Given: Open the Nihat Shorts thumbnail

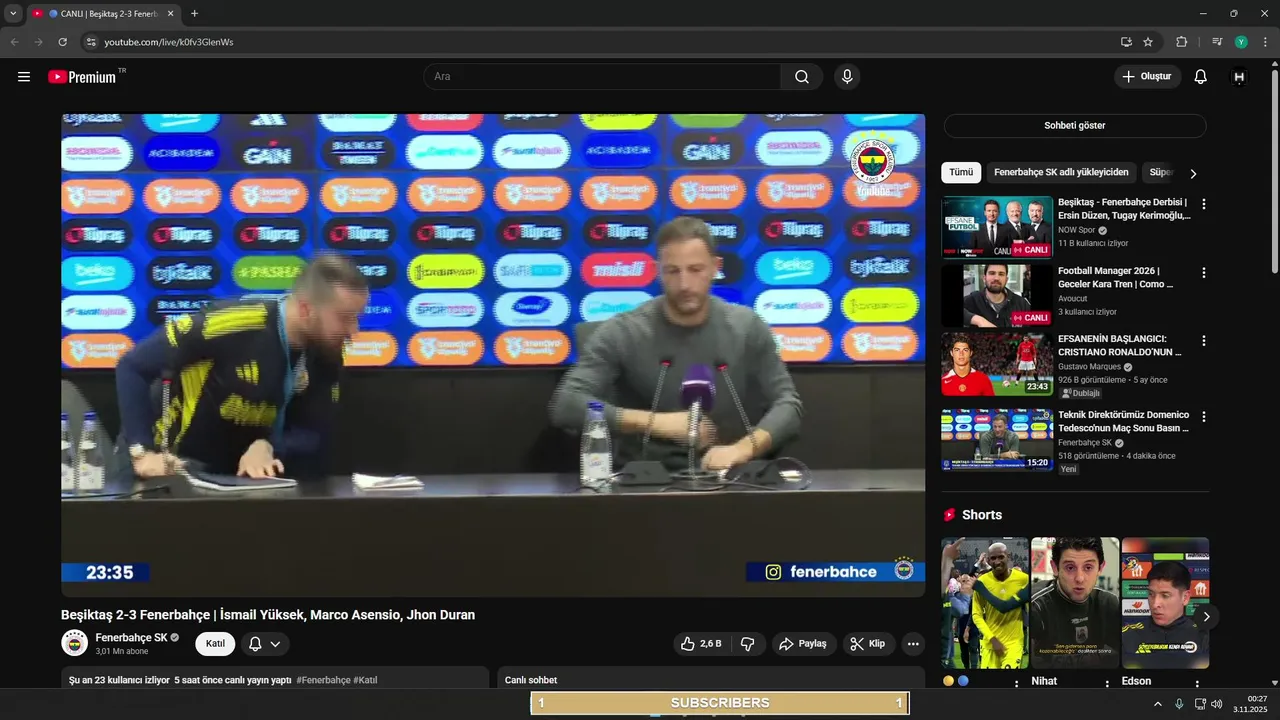Looking at the screenshot, I should 1075,603.
